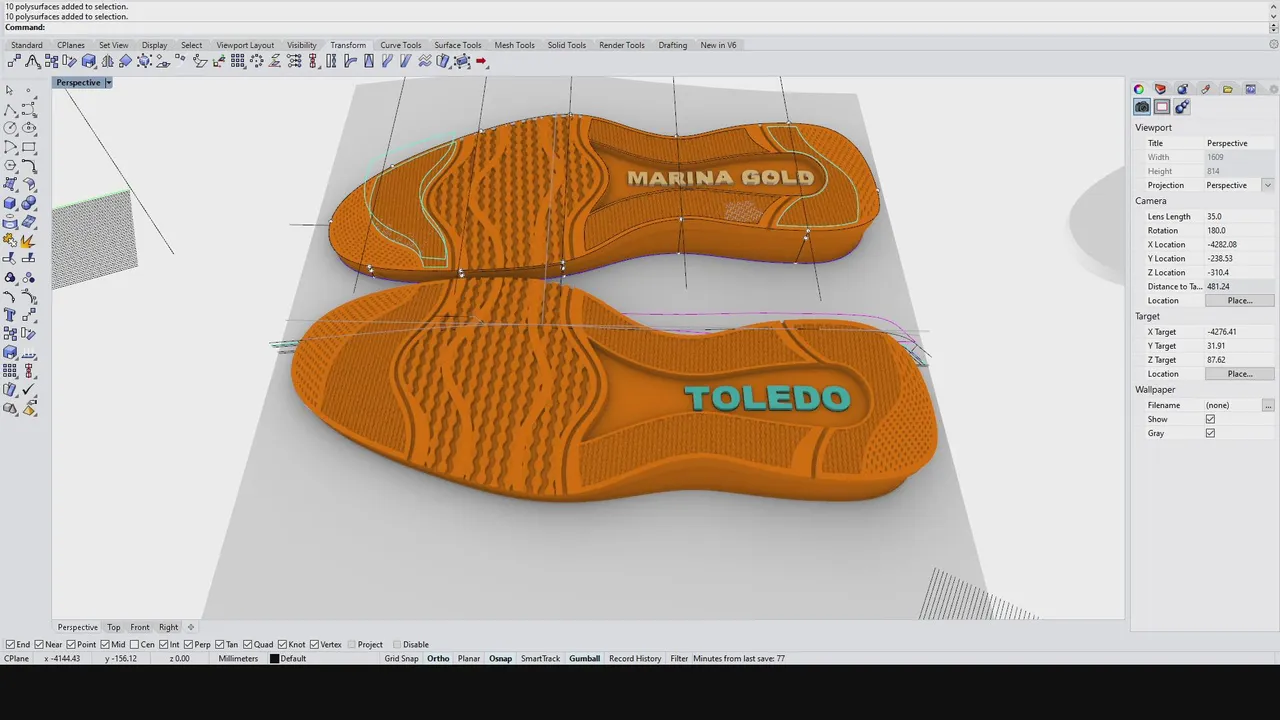1280x720 pixels.
Task: Select the Flow along curve wavy icon
Action: pyautogui.click(x=424, y=62)
